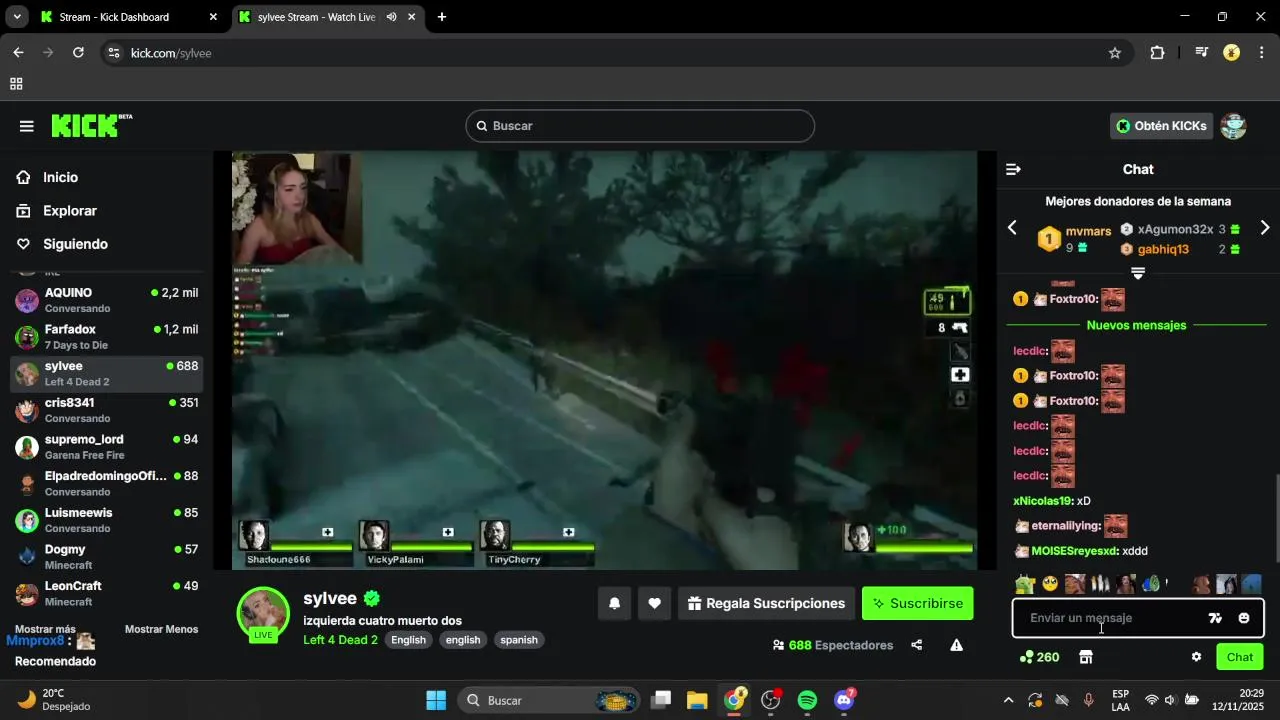Show hidden system tray icons
This screenshot has height=720, width=1280.
(x=1008, y=700)
